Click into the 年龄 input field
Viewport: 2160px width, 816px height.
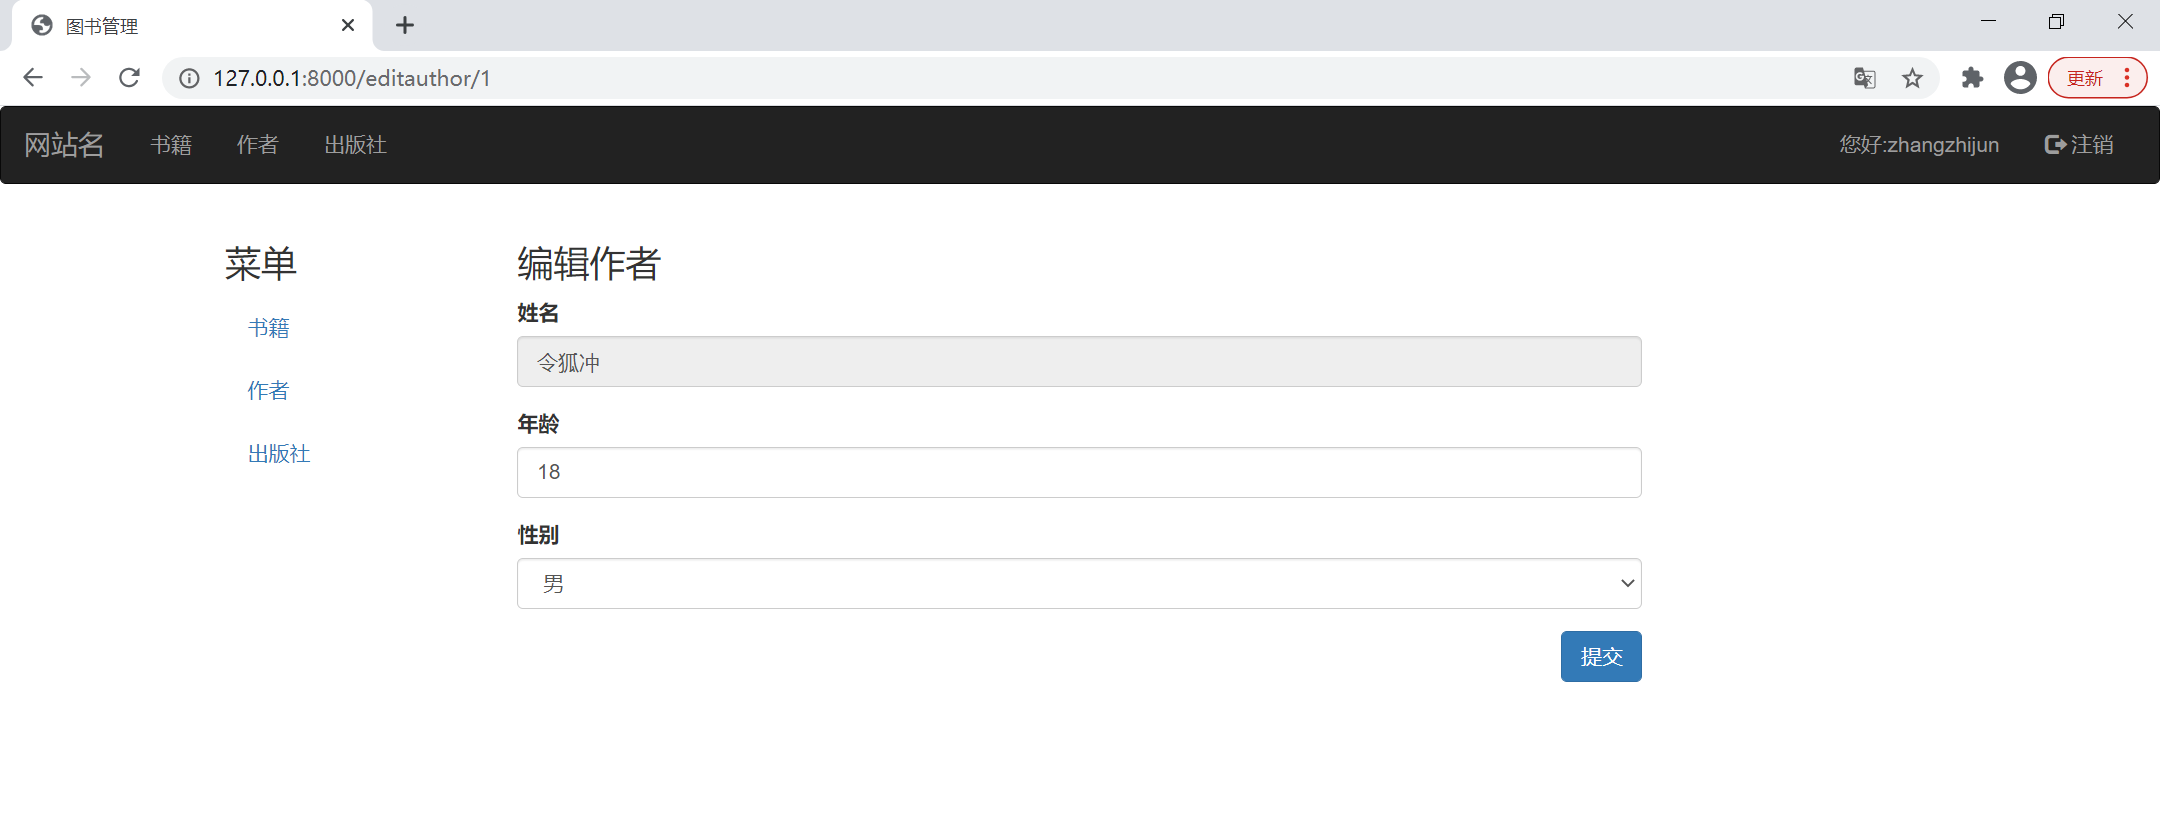click(1078, 472)
